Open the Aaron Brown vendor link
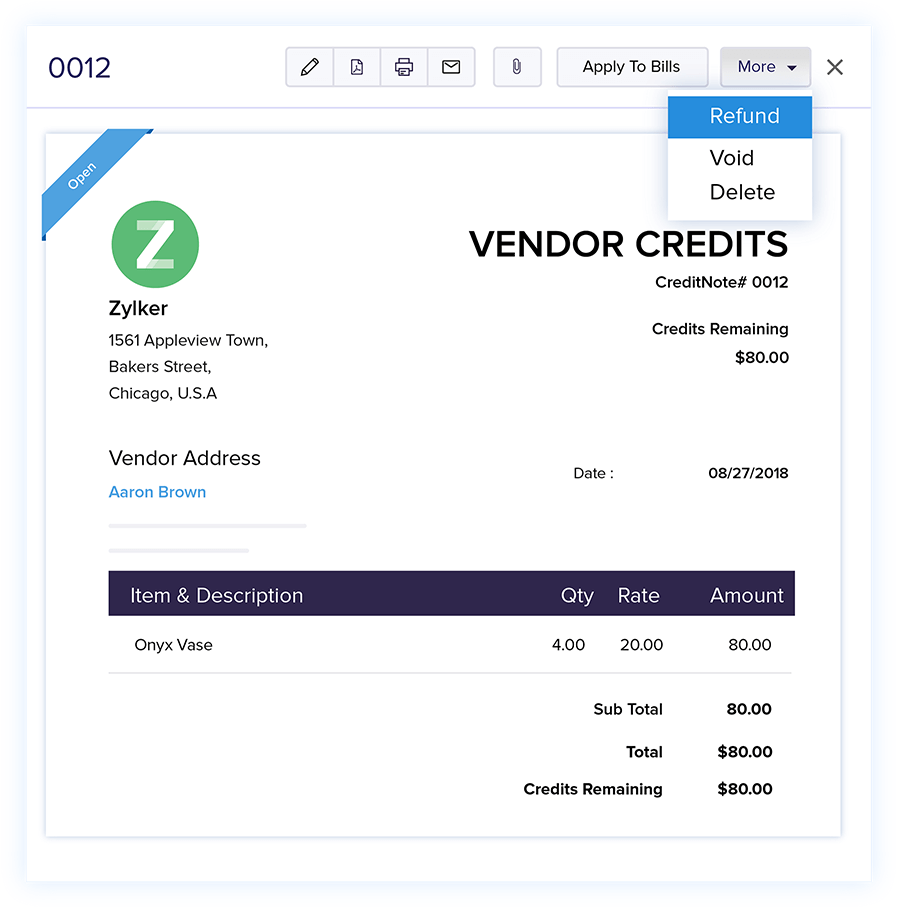Viewport: 897px width, 908px height. point(157,492)
